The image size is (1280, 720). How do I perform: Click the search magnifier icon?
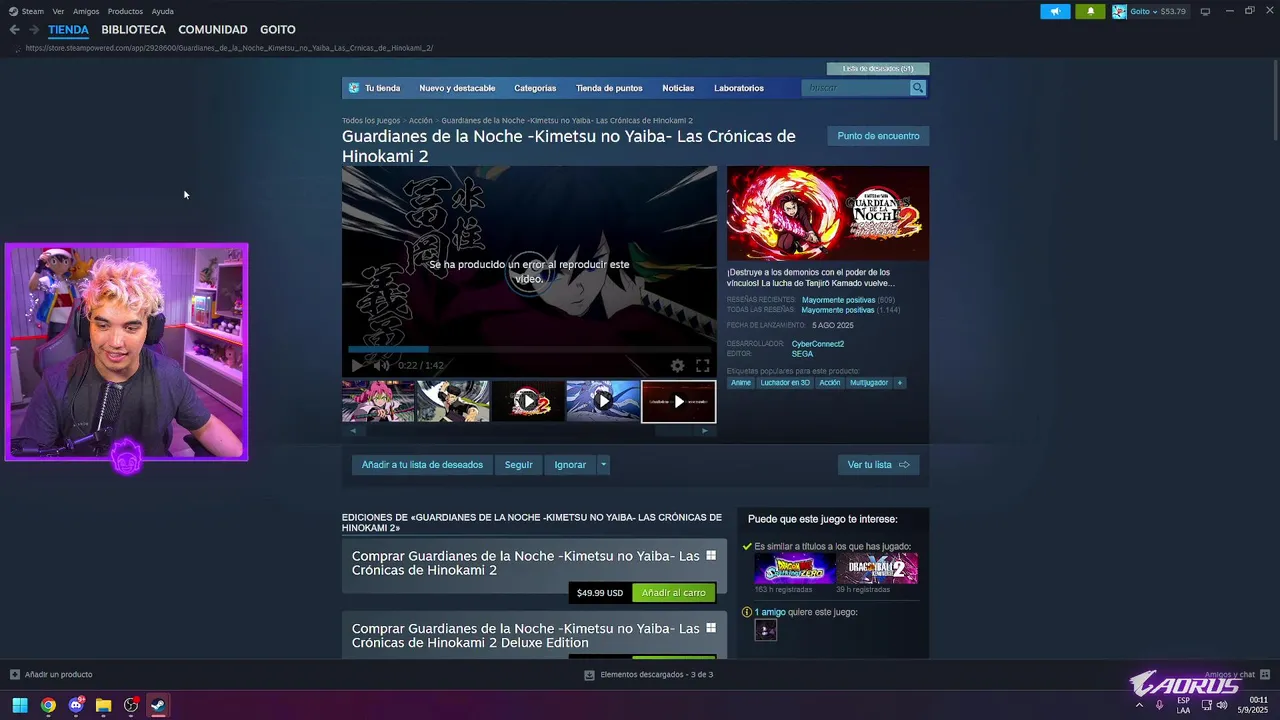pos(918,88)
